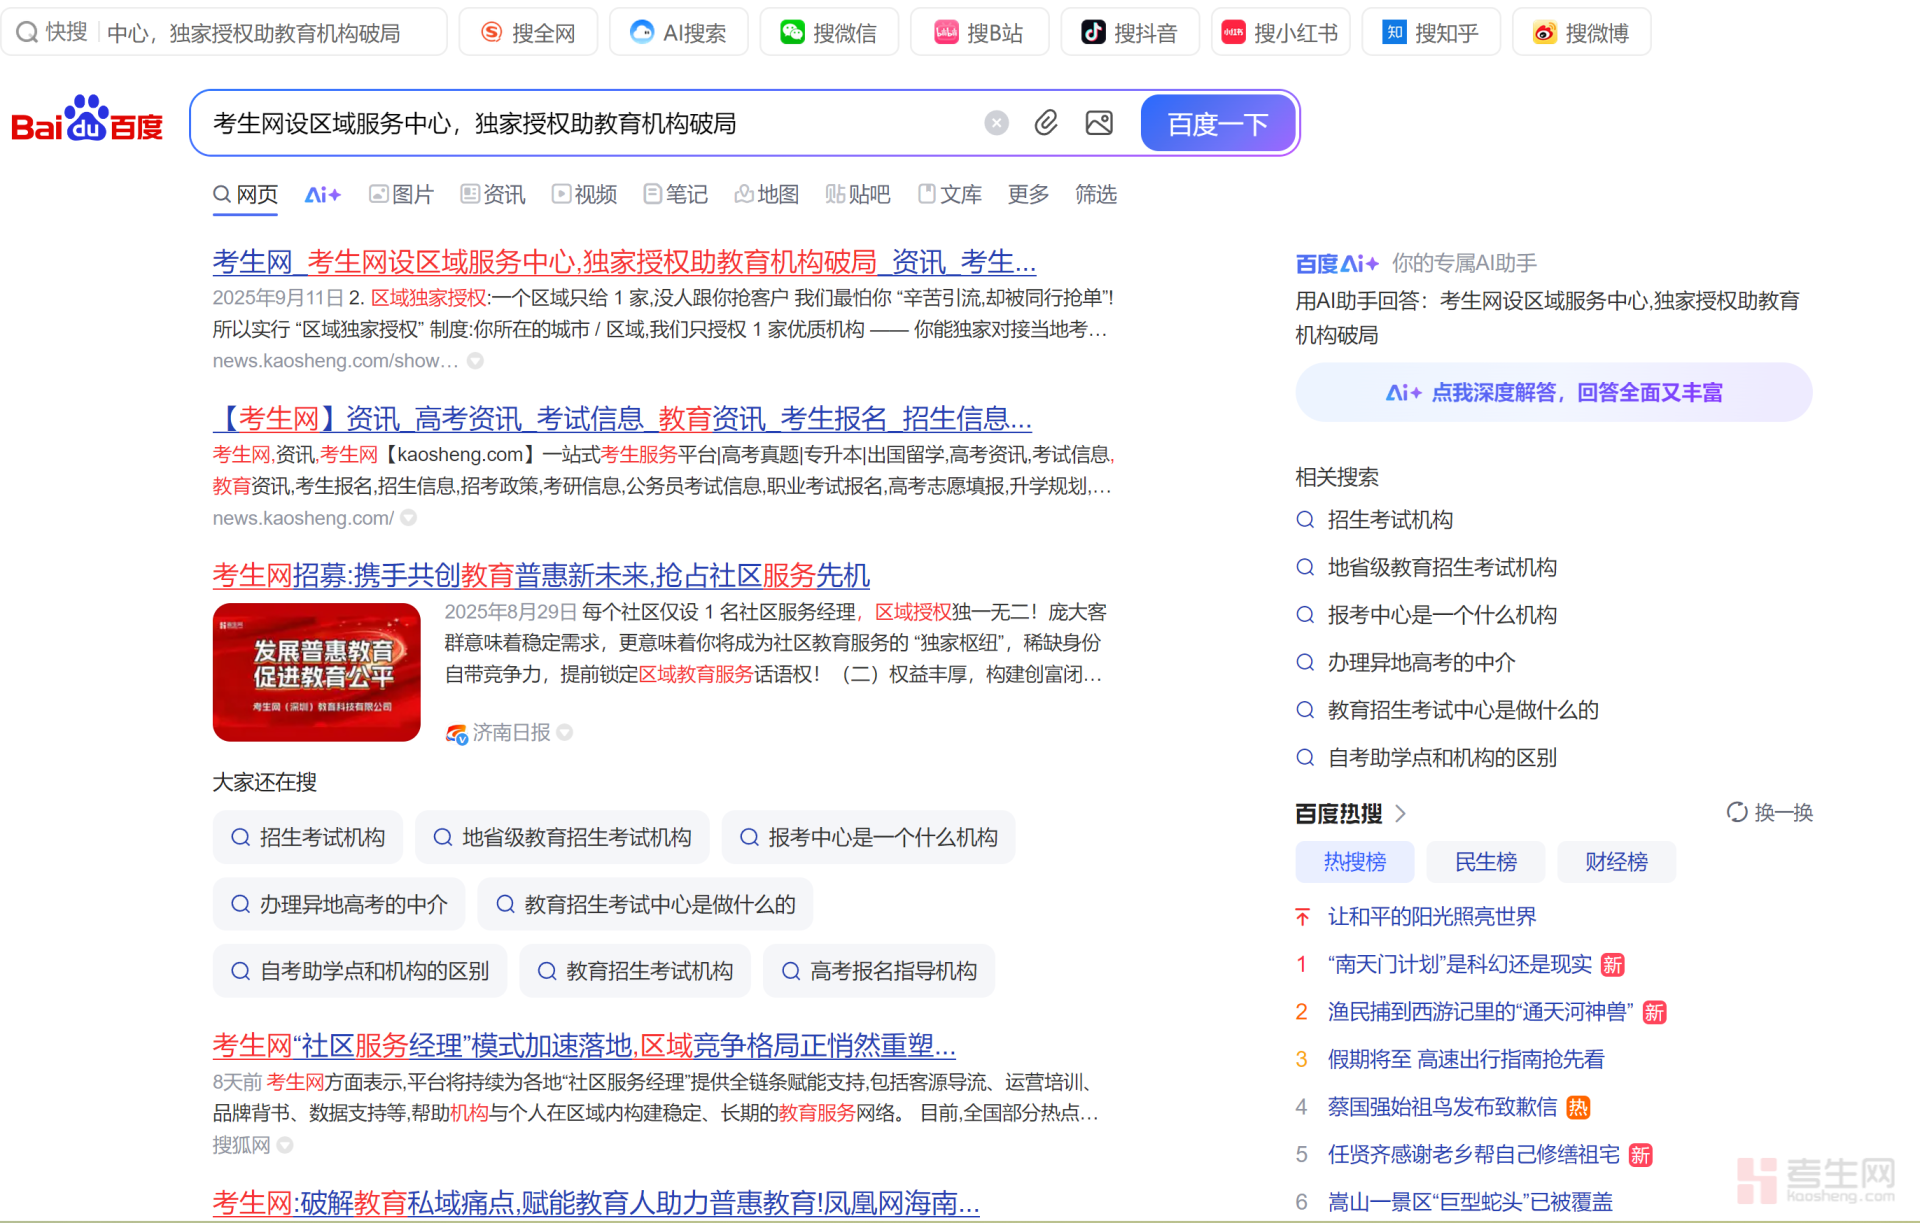Screen dimensions: 1920x1223
Task: Click the paperclip file upload icon
Action: [x=1046, y=123]
